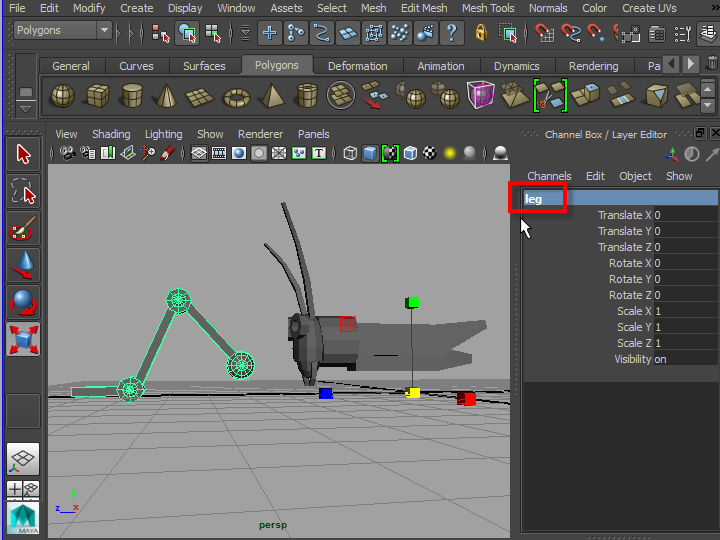
Task: Click the Select camera icon in viewport
Action: [x=68, y=153]
